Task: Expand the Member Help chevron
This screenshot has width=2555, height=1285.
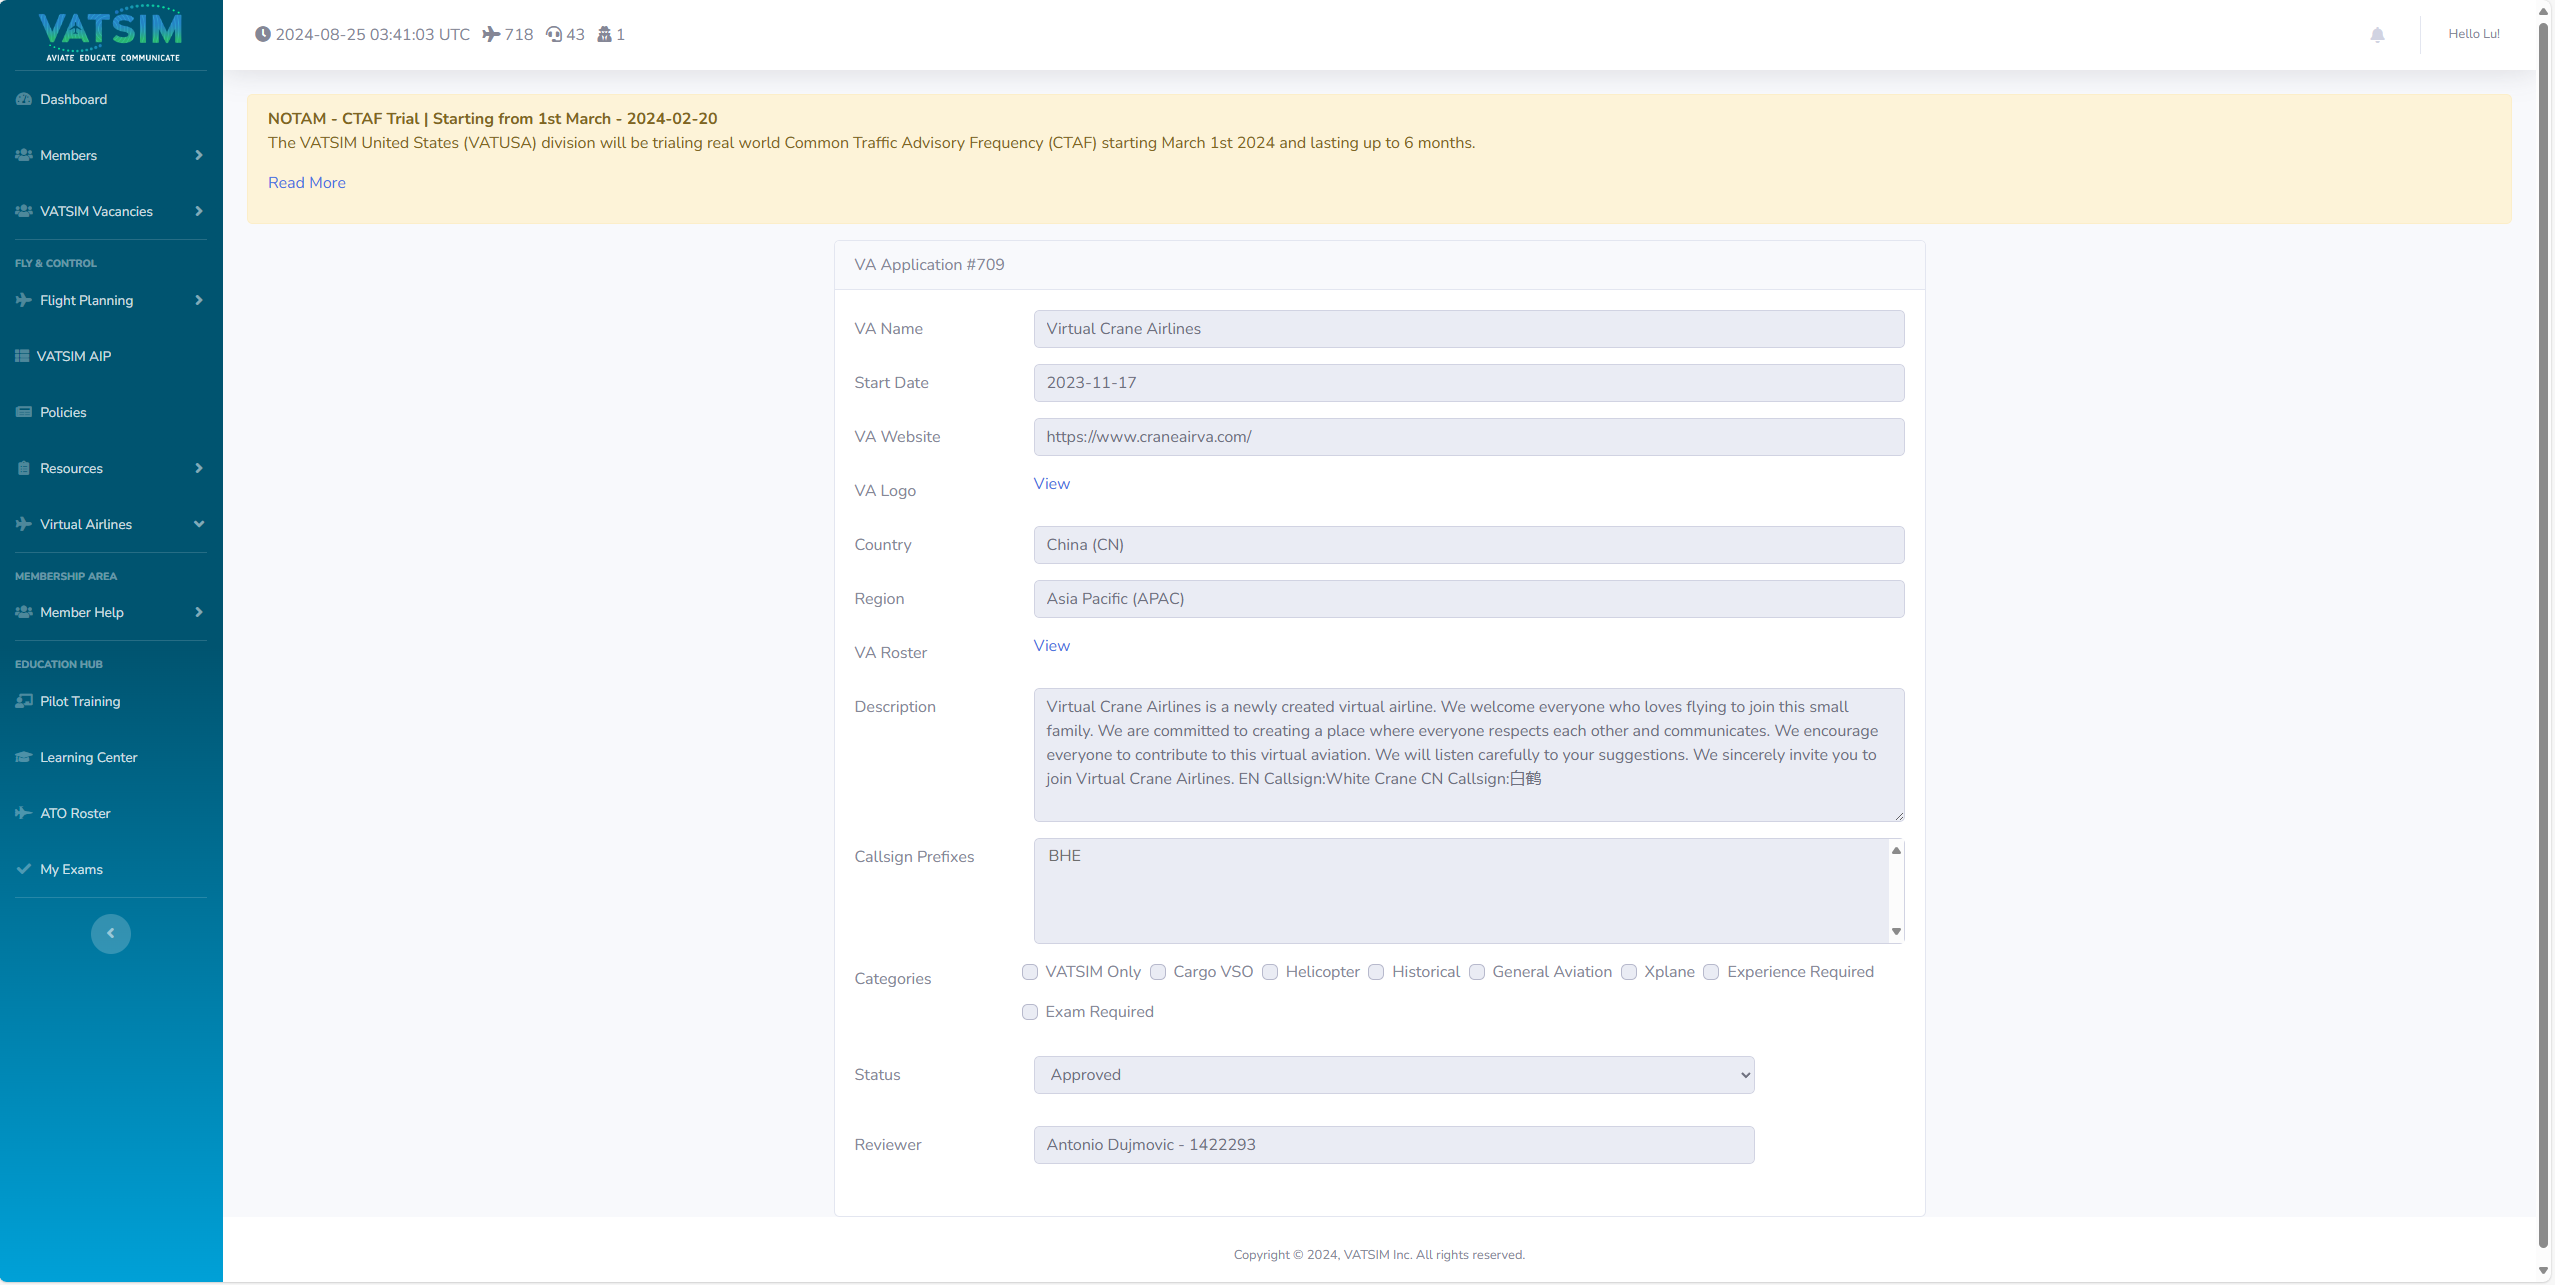Action: point(199,612)
